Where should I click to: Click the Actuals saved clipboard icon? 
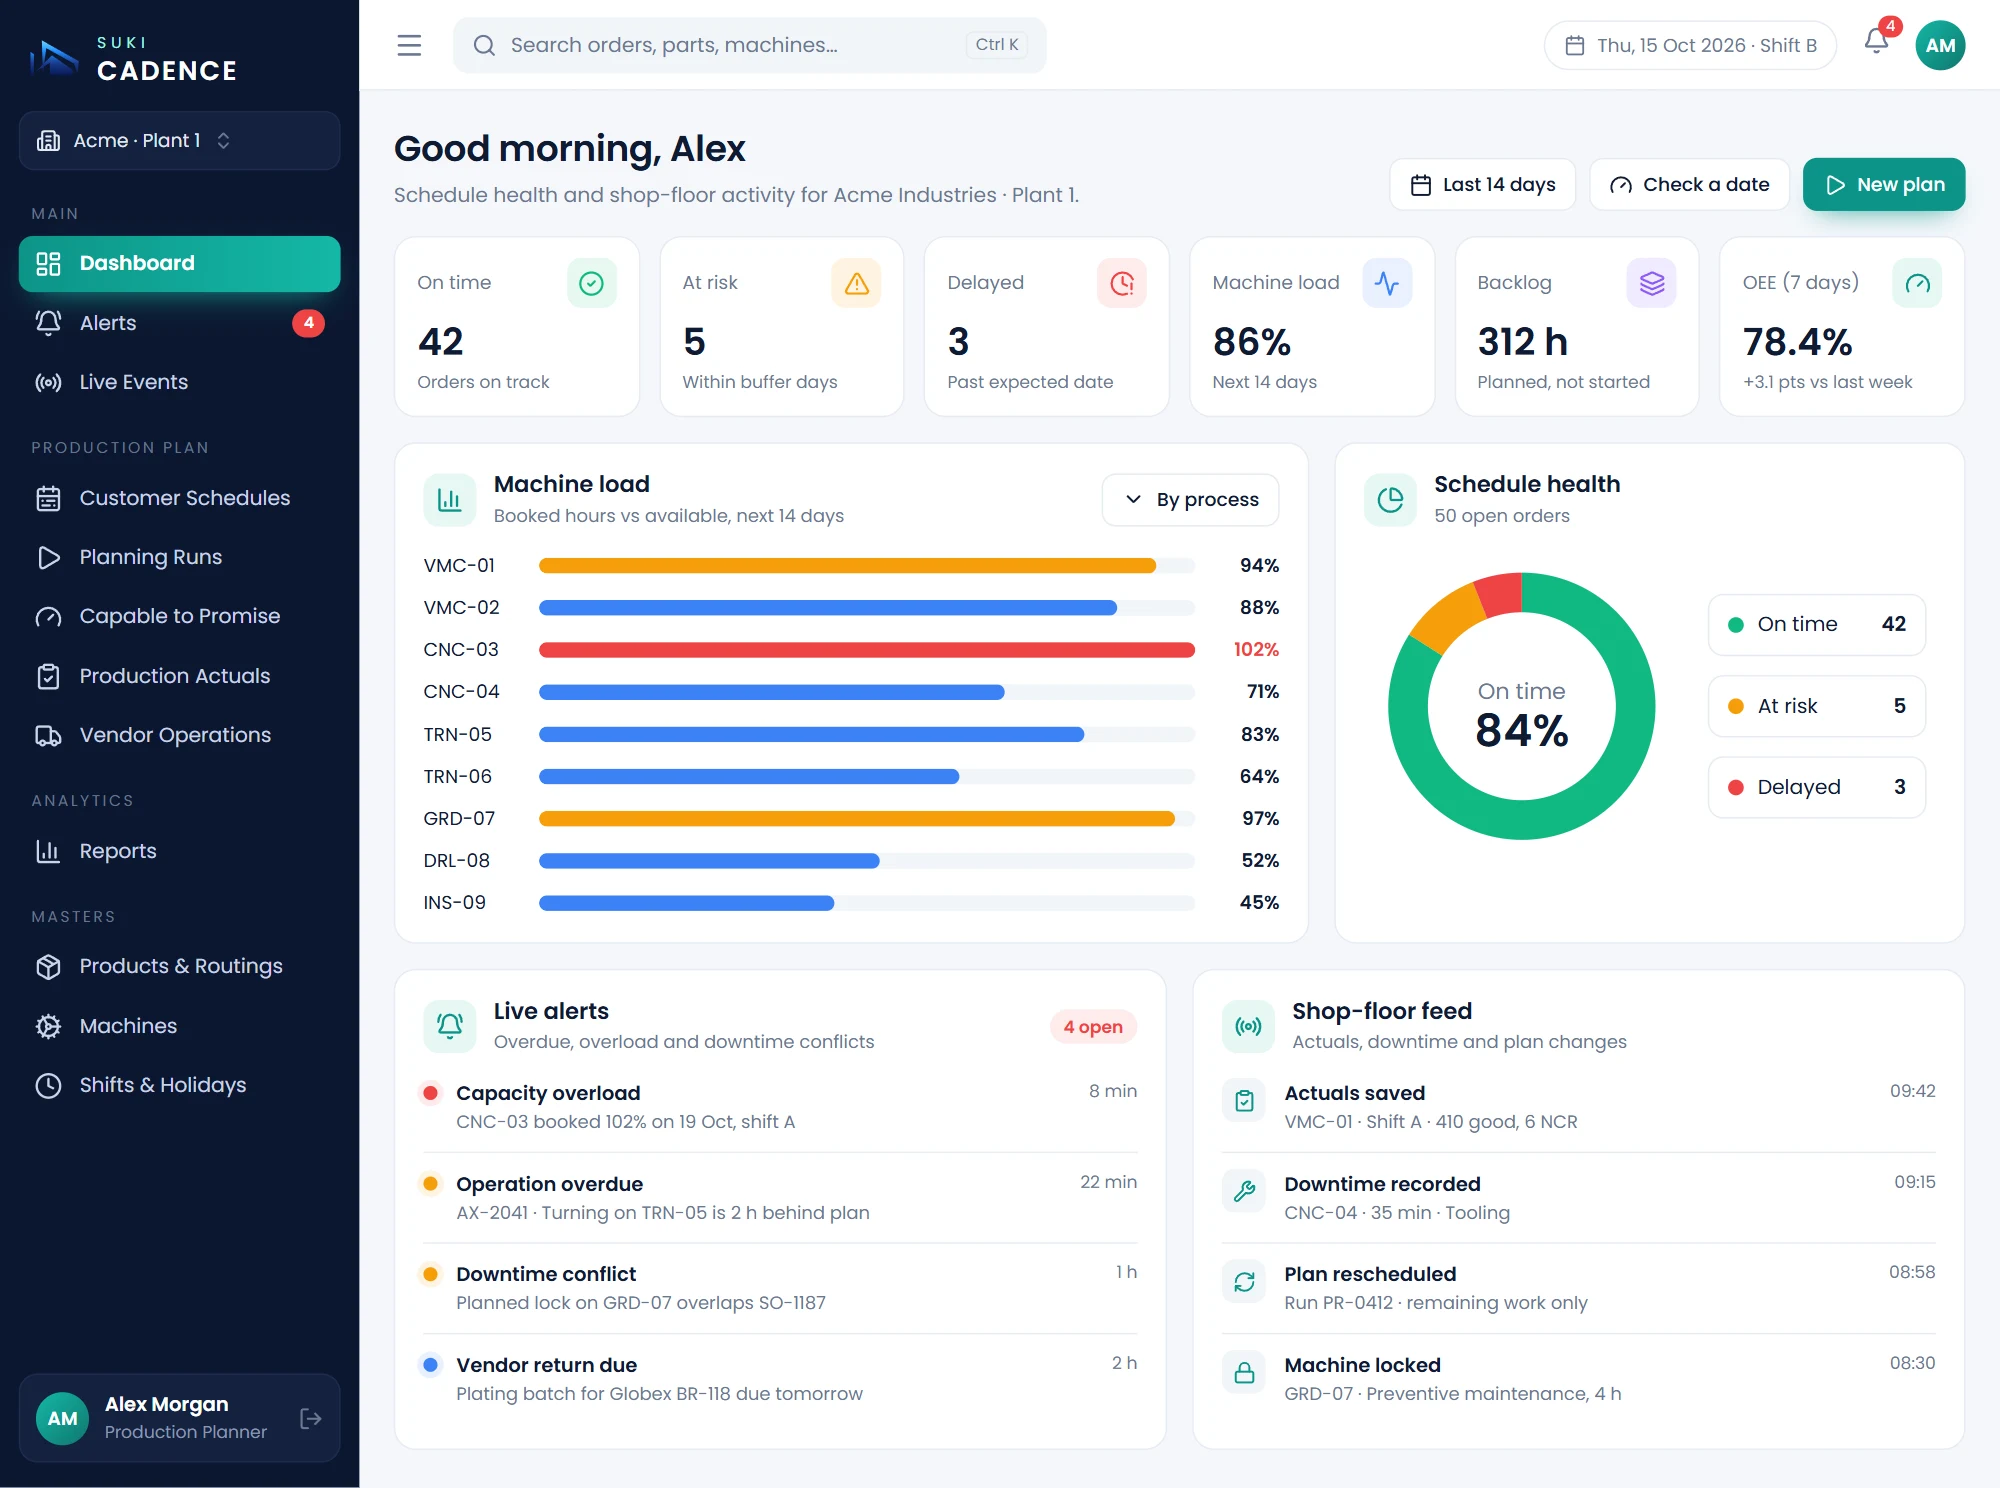pyautogui.click(x=1244, y=1101)
